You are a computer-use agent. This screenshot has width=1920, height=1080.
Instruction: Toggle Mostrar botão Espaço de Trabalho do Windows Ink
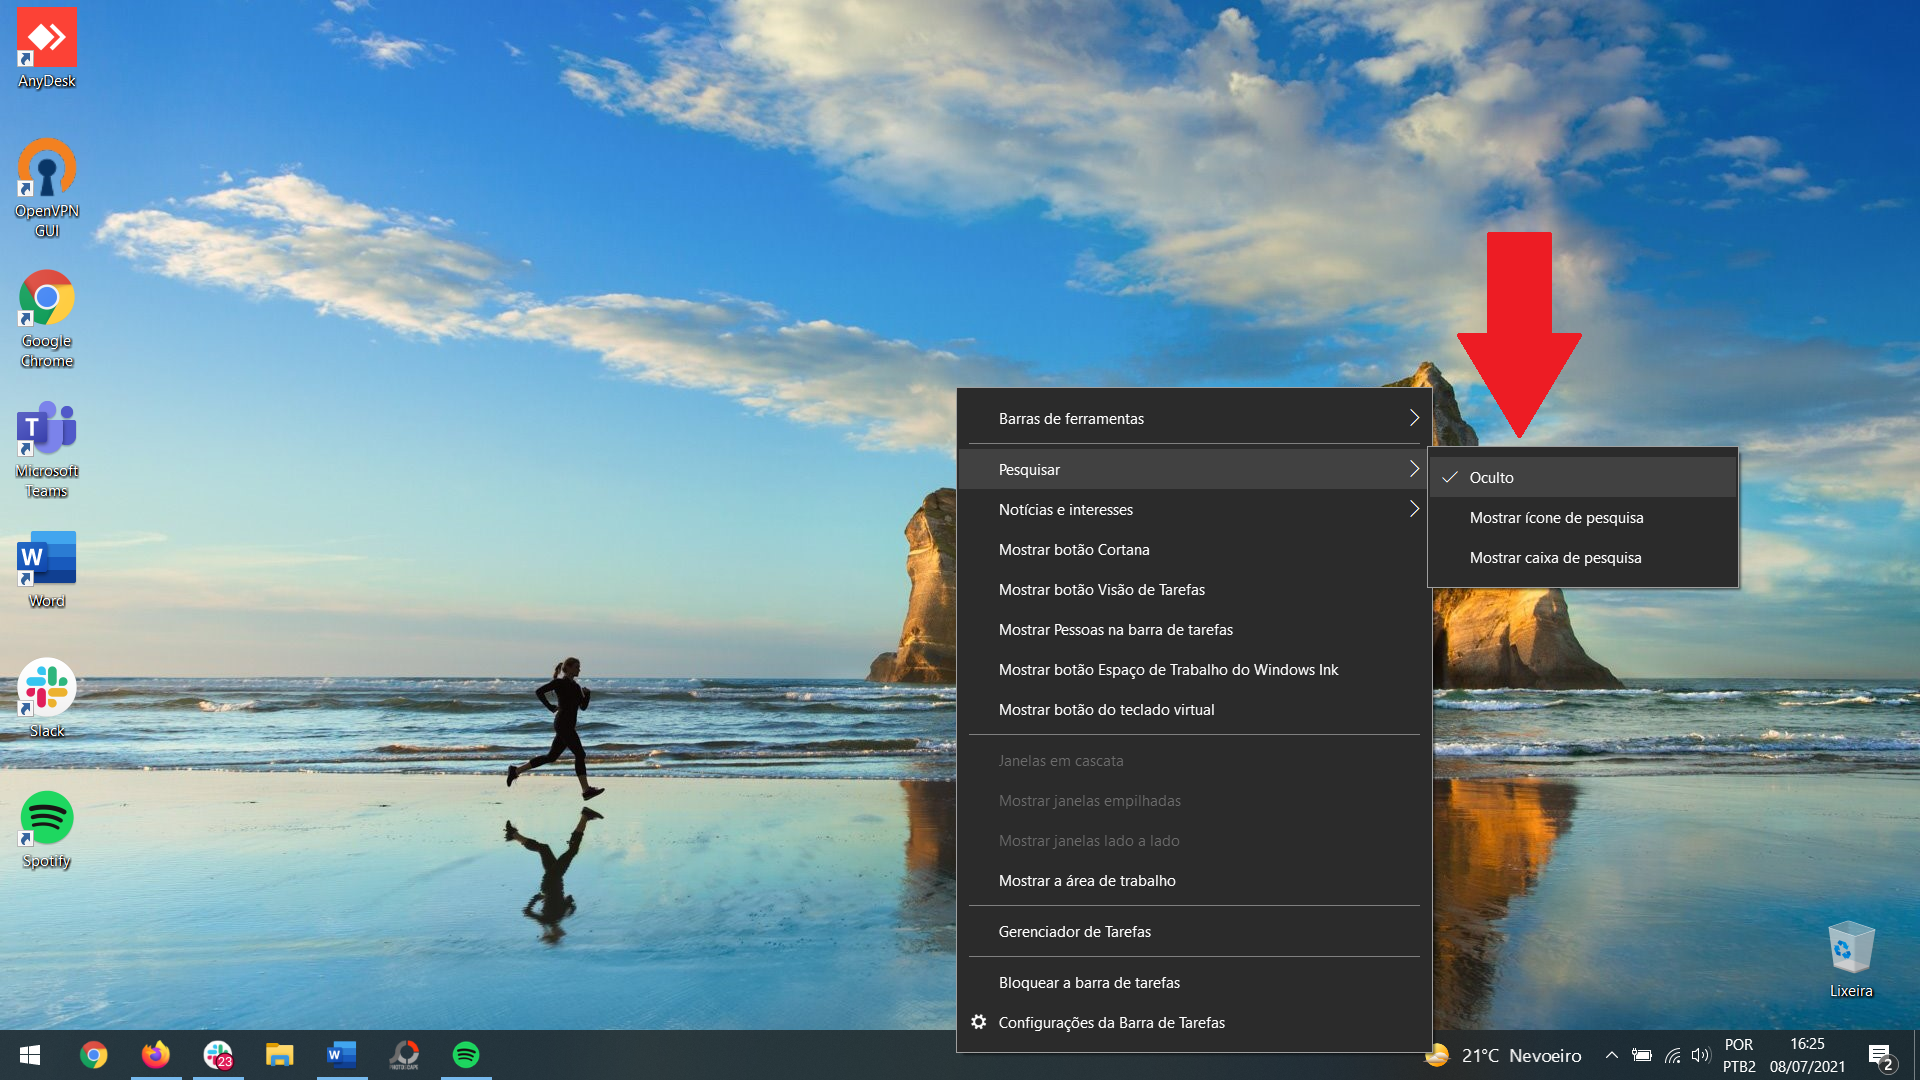pos(1194,669)
